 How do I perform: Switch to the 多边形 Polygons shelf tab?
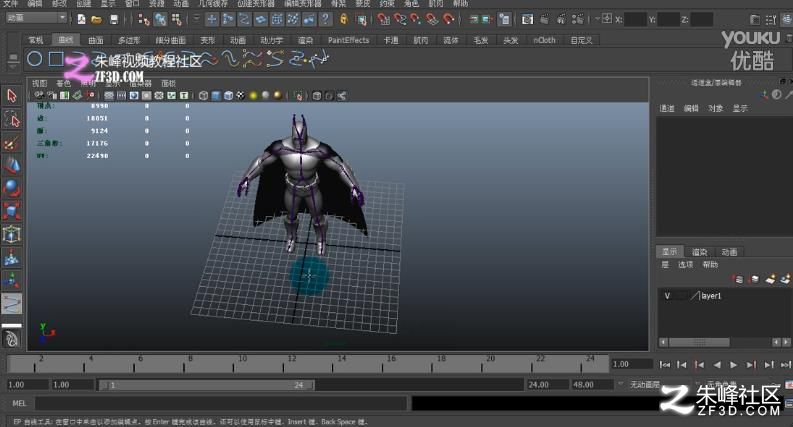pos(129,40)
